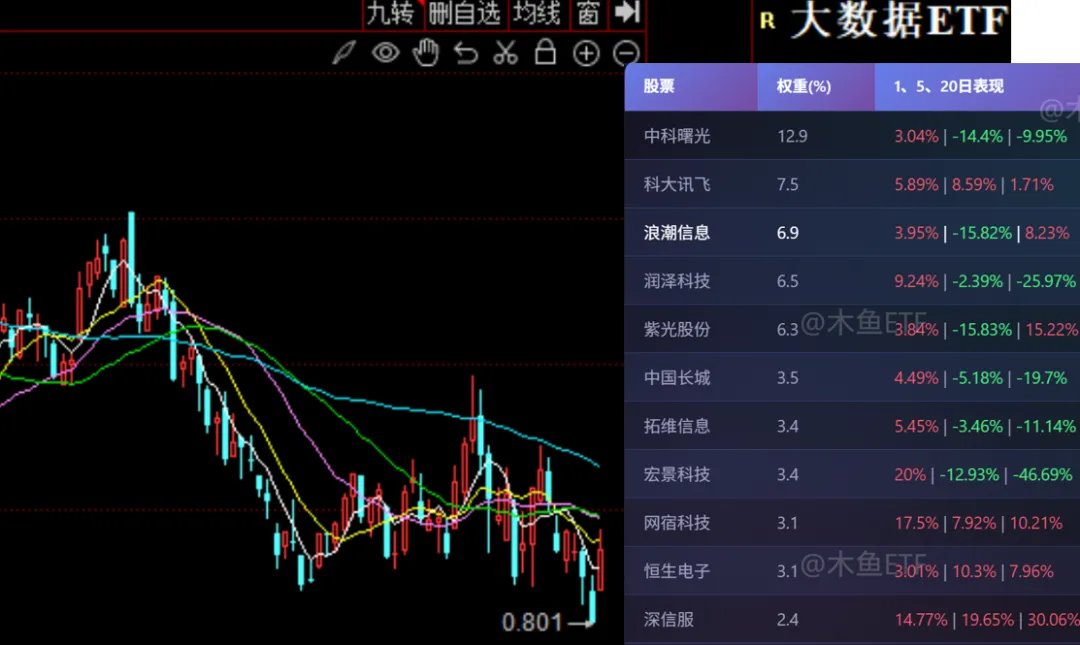Select the 浪潮信息 stock row
The width and height of the screenshot is (1080, 645).
click(852, 232)
